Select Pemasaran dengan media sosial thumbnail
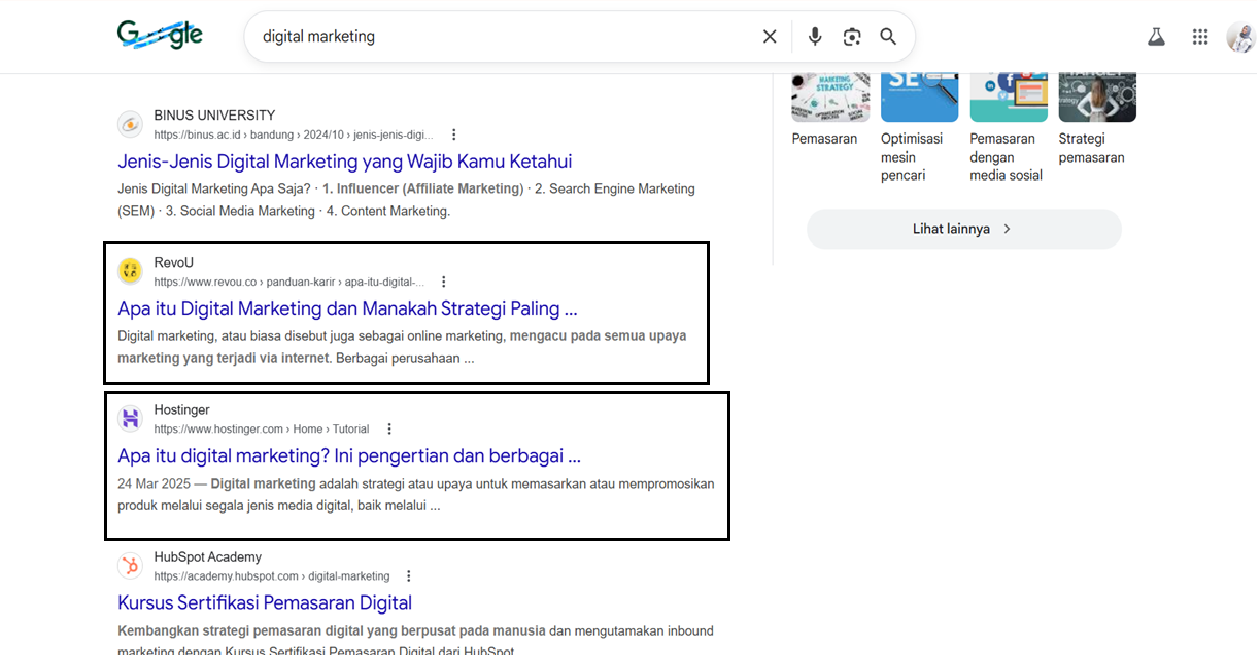This screenshot has width=1257, height=657. (1008, 97)
